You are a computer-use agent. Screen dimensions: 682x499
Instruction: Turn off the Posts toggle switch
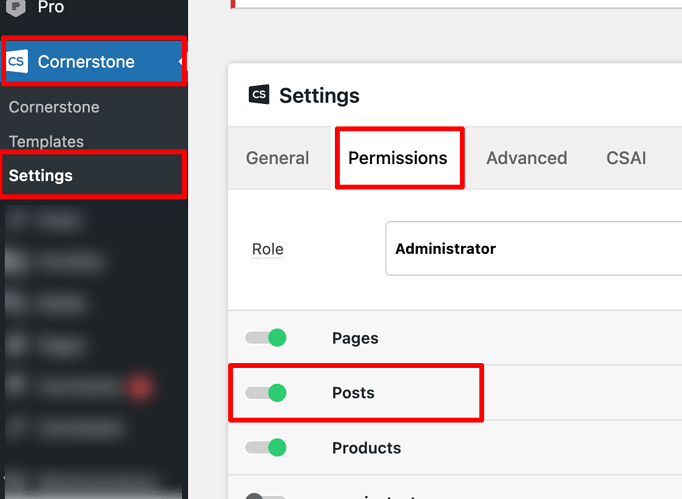[x=266, y=393]
